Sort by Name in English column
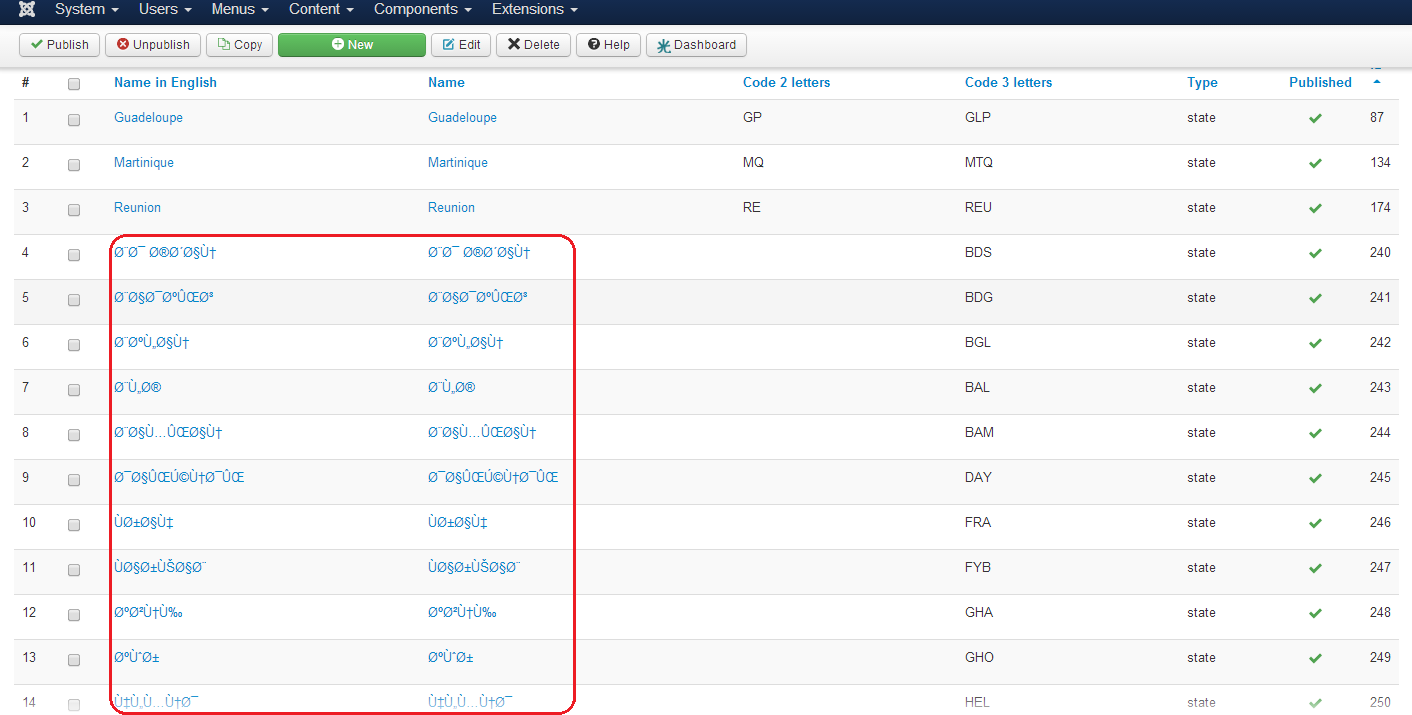 165,83
